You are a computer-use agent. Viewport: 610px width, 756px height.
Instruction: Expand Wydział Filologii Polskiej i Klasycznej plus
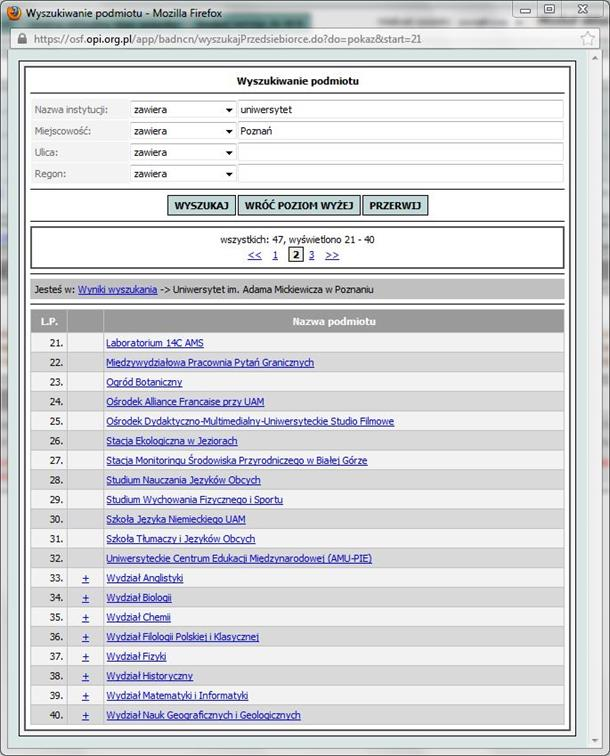pos(85,637)
